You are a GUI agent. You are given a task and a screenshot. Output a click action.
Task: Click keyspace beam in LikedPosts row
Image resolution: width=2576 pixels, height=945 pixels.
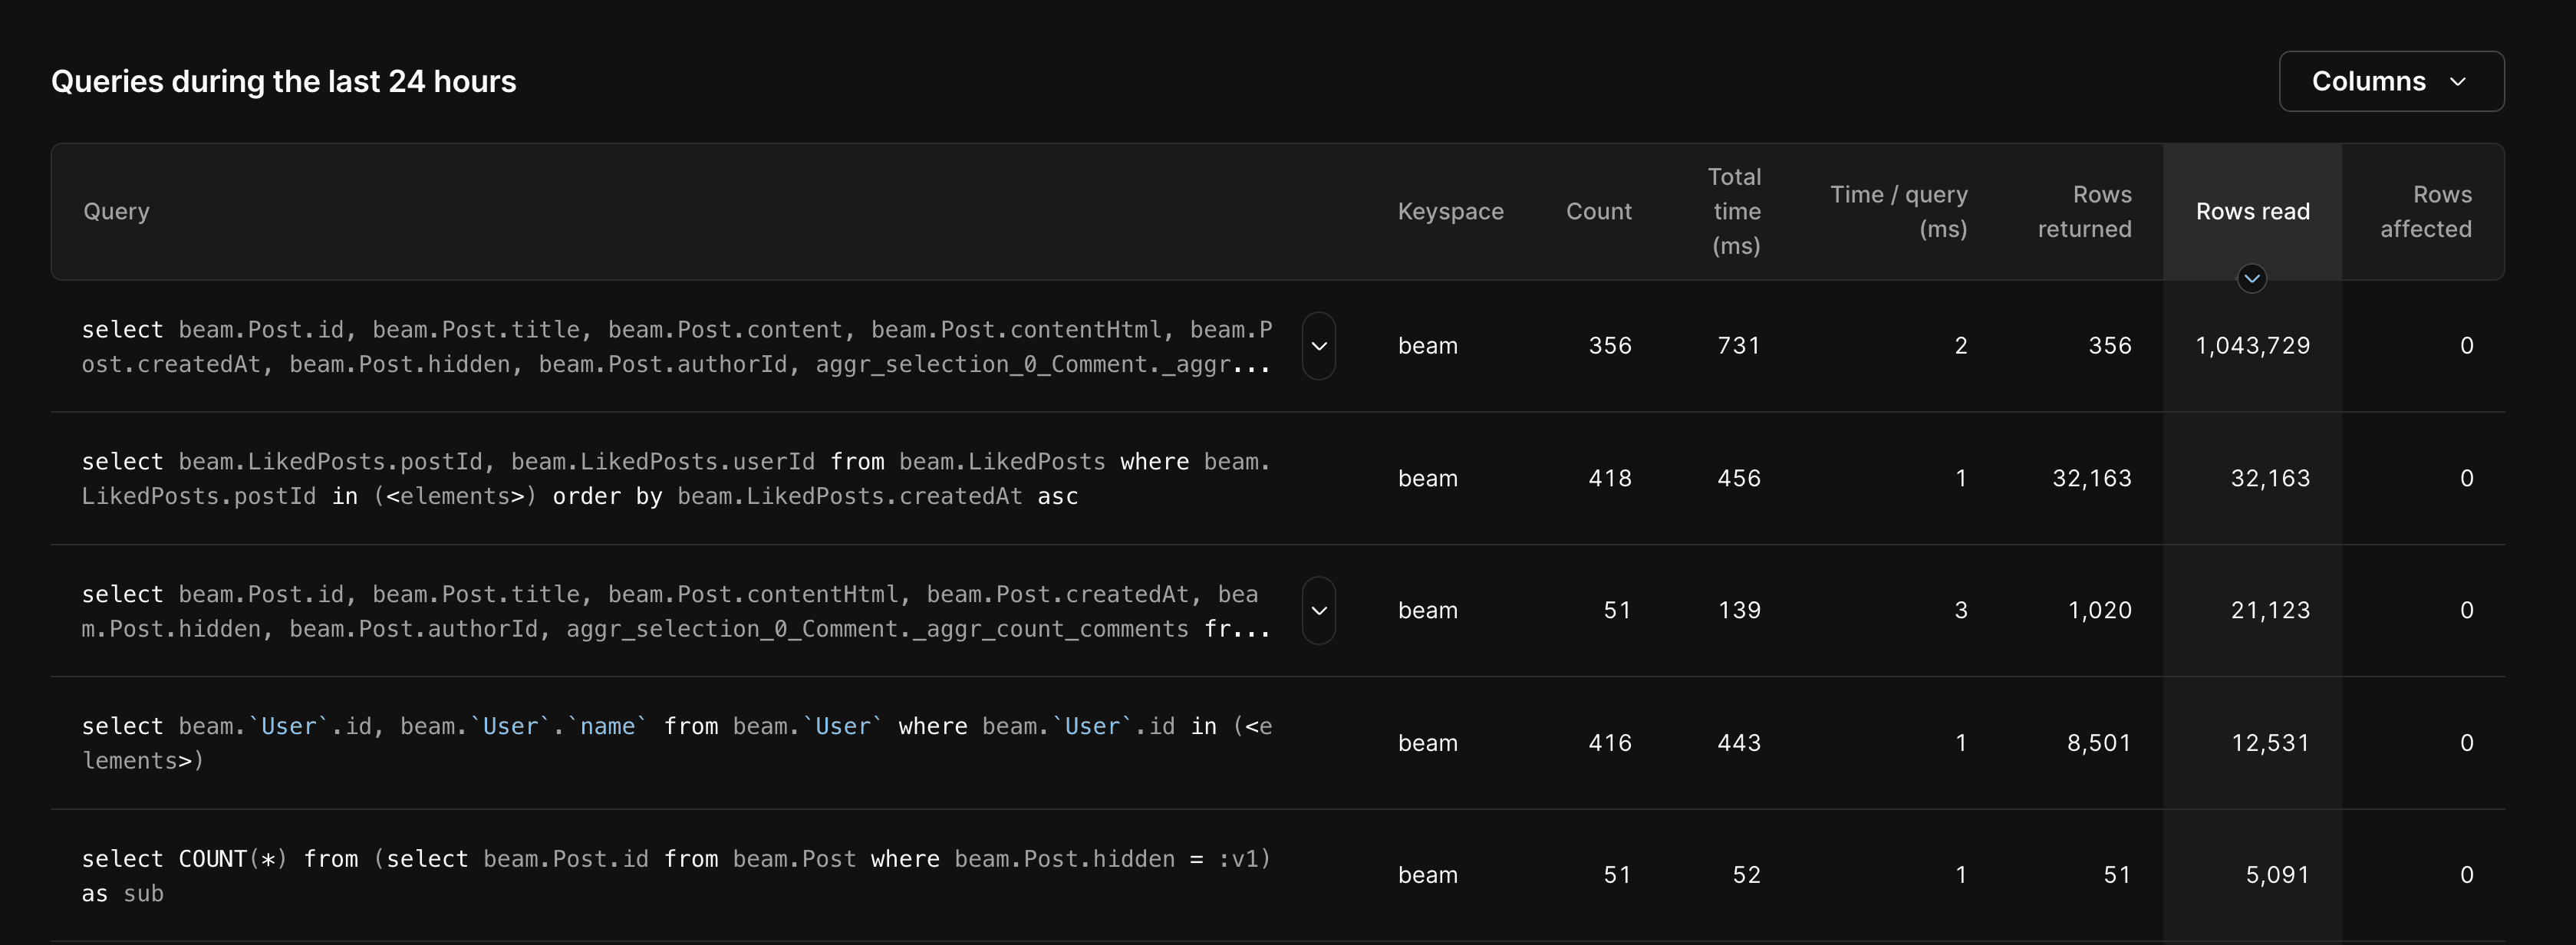point(1427,478)
